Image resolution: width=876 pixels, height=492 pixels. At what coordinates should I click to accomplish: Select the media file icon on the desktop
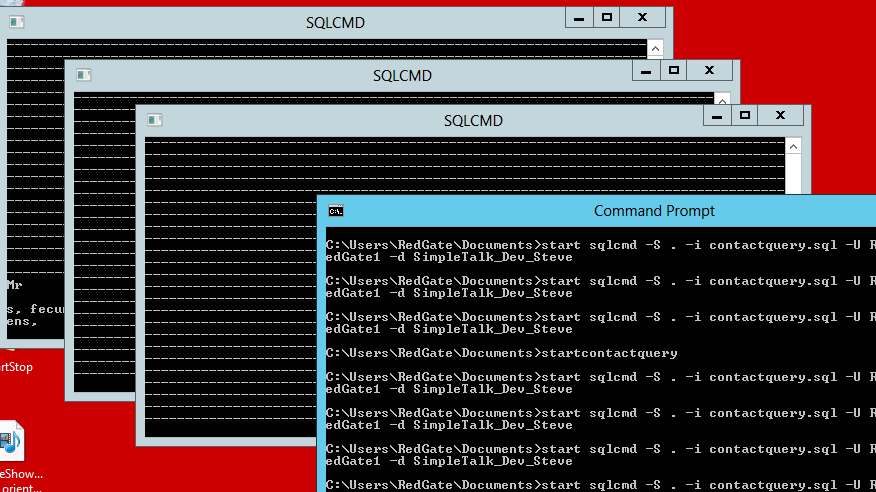tap(12, 441)
